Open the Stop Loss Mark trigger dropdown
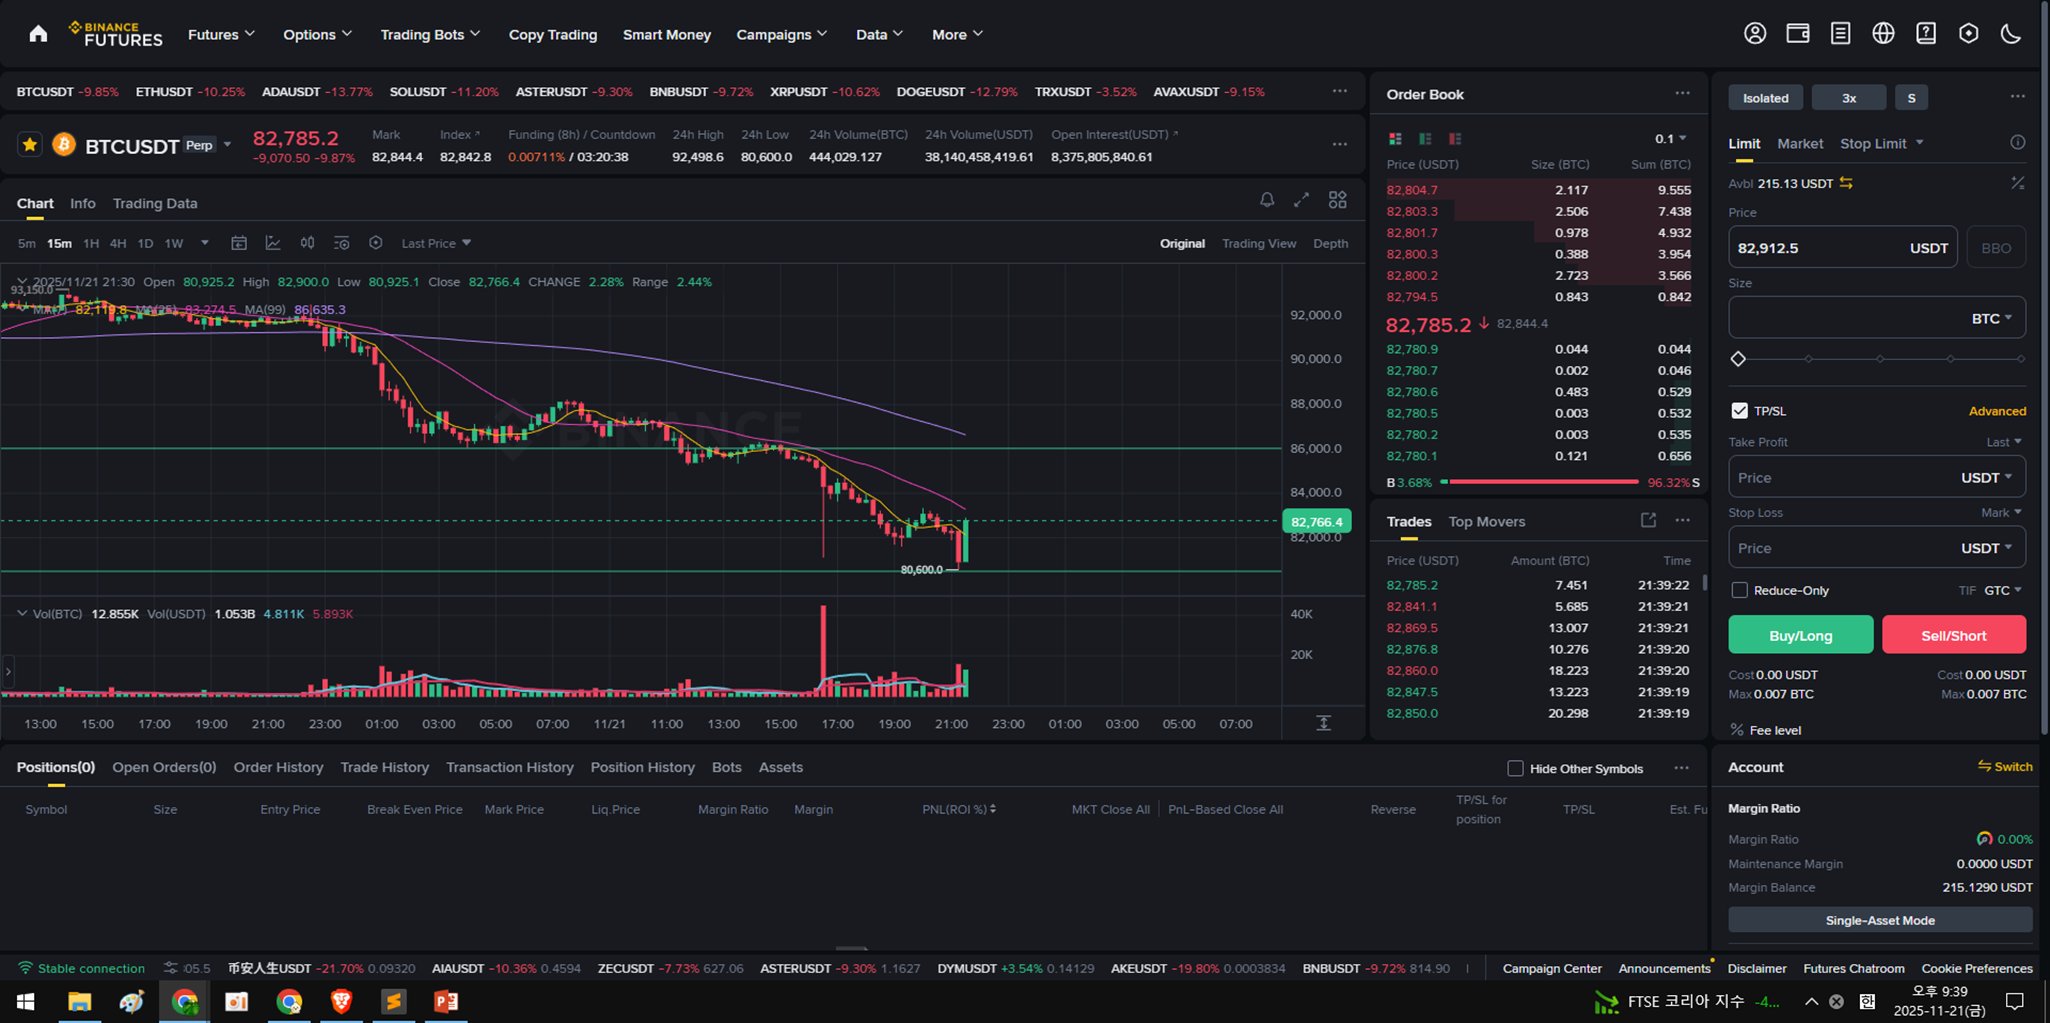2050x1023 pixels. point(2001,512)
